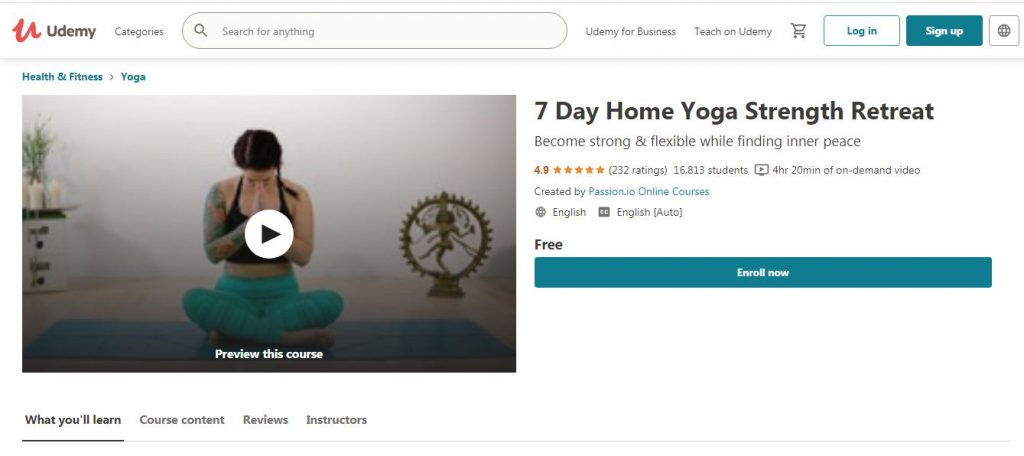
Task: Click the Udemy logo
Action: tap(54, 31)
